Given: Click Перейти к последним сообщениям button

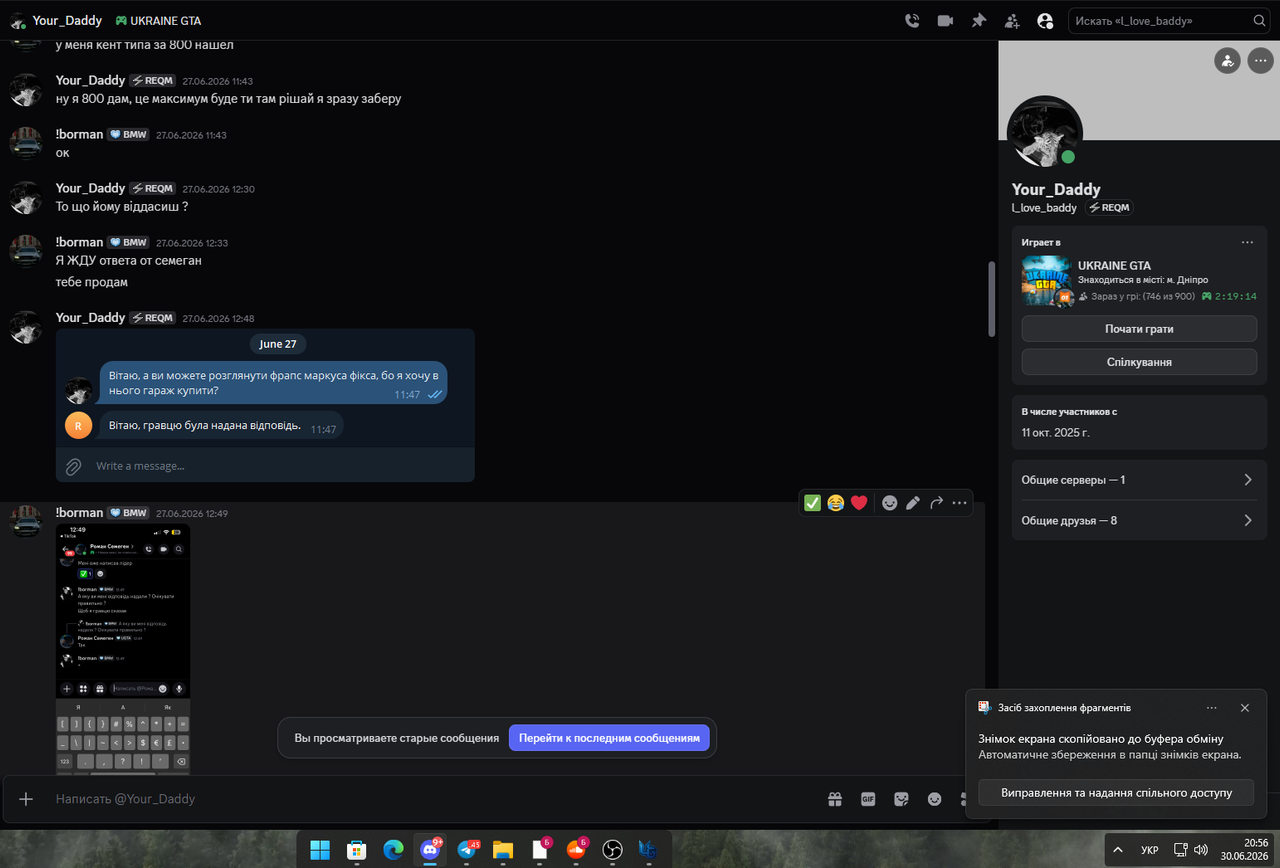Looking at the screenshot, I should pos(610,738).
